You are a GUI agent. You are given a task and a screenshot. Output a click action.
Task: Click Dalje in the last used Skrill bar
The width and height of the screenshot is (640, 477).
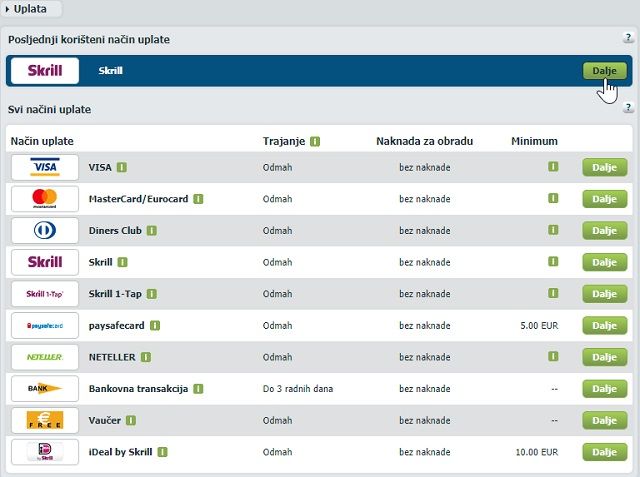point(604,71)
